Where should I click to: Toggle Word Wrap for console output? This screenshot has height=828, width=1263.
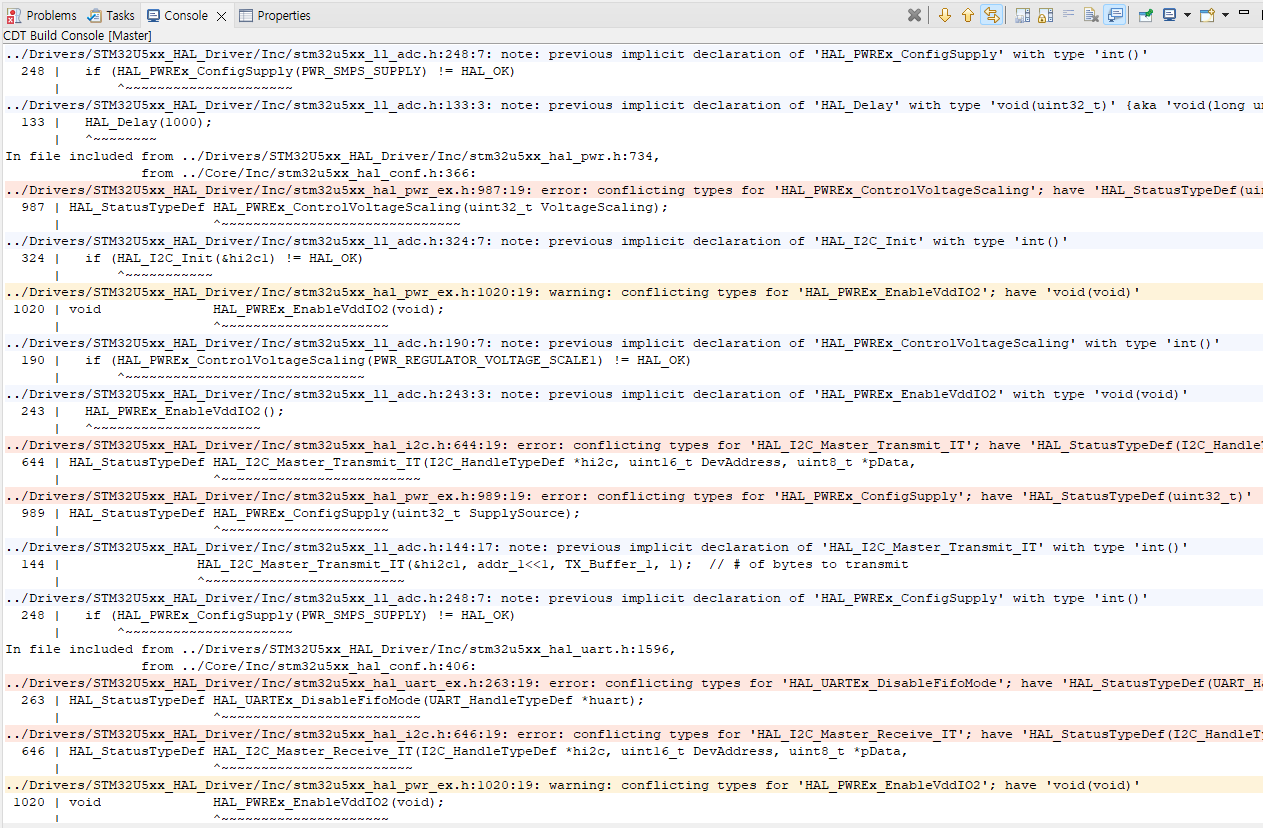click(x=1068, y=15)
